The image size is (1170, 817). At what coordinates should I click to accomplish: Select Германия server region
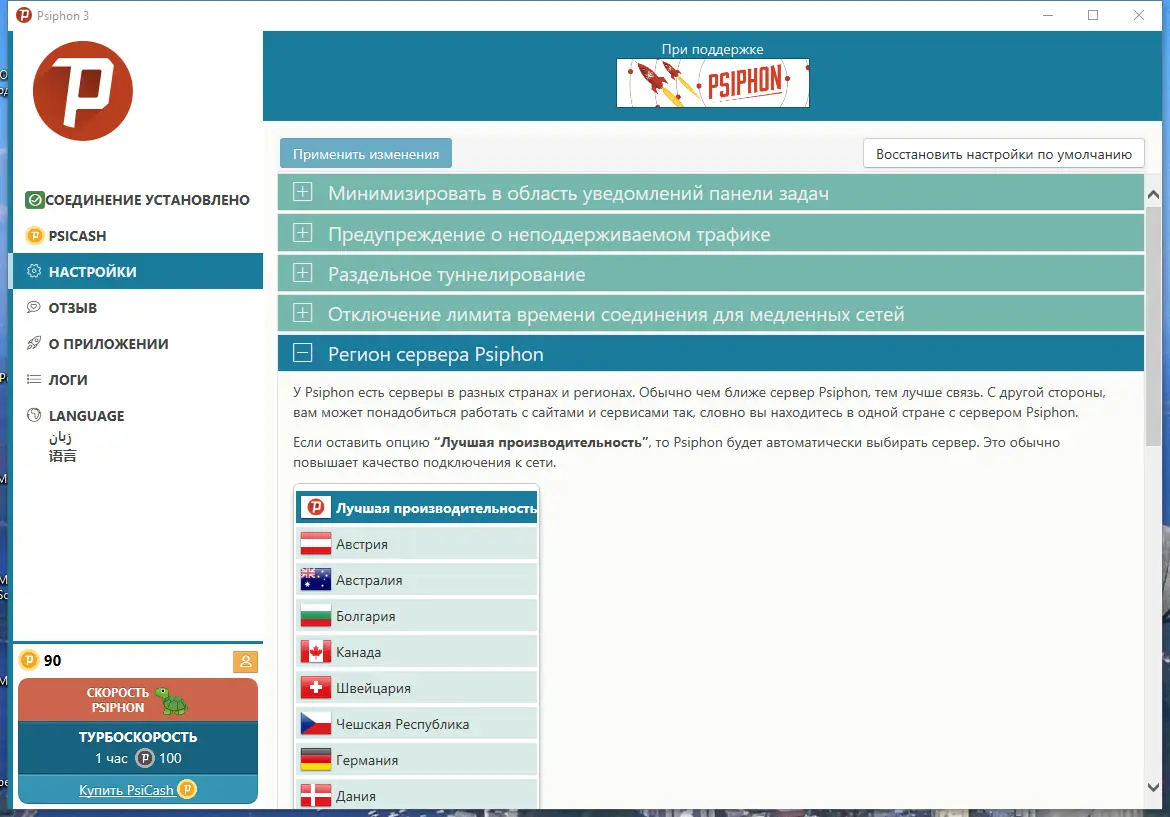417,759
